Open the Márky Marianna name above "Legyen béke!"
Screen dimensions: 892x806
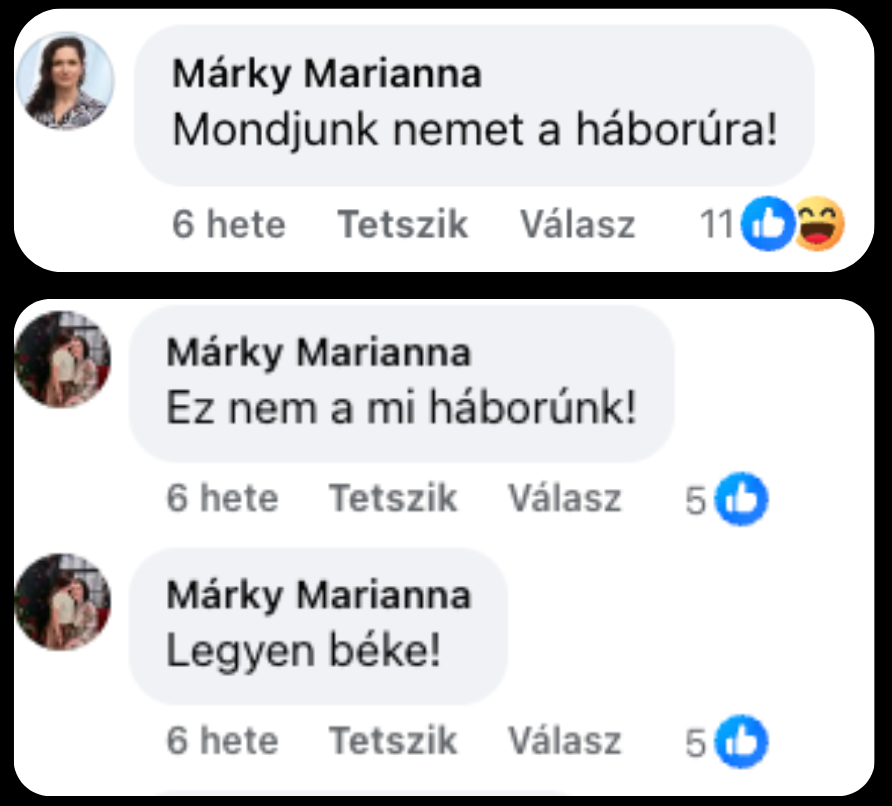(319, 596)
